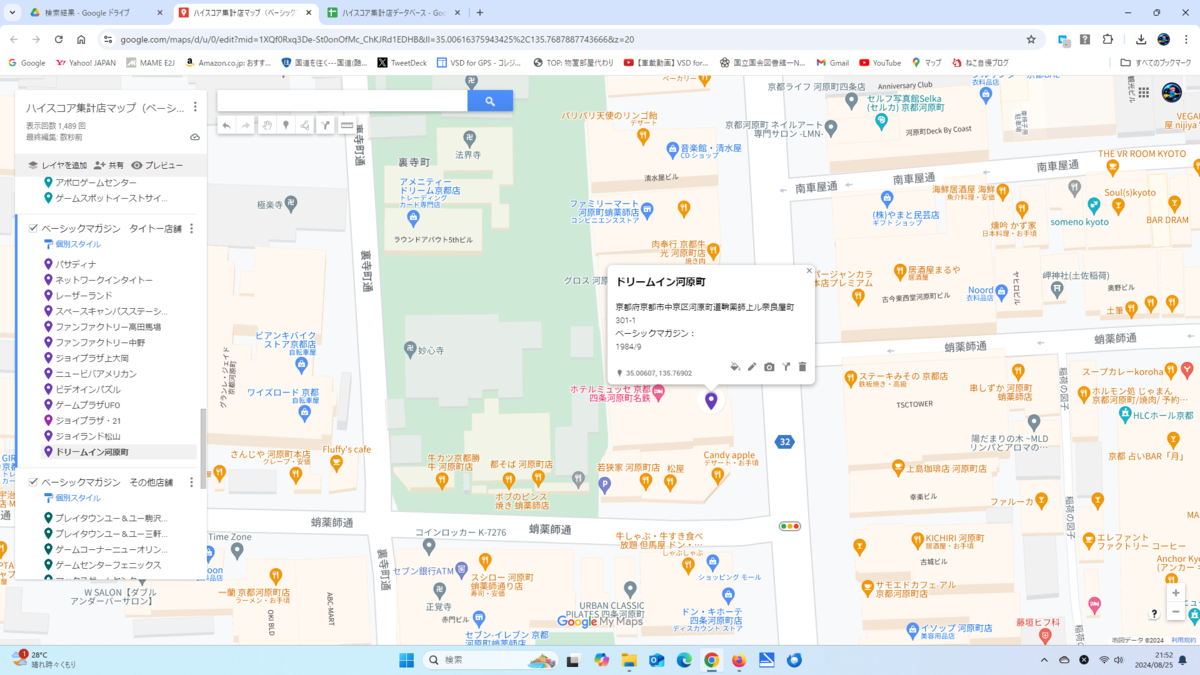Click the map title ハイスコア集計店マップ
The image size is (1200, 675).
coord(105,107)
